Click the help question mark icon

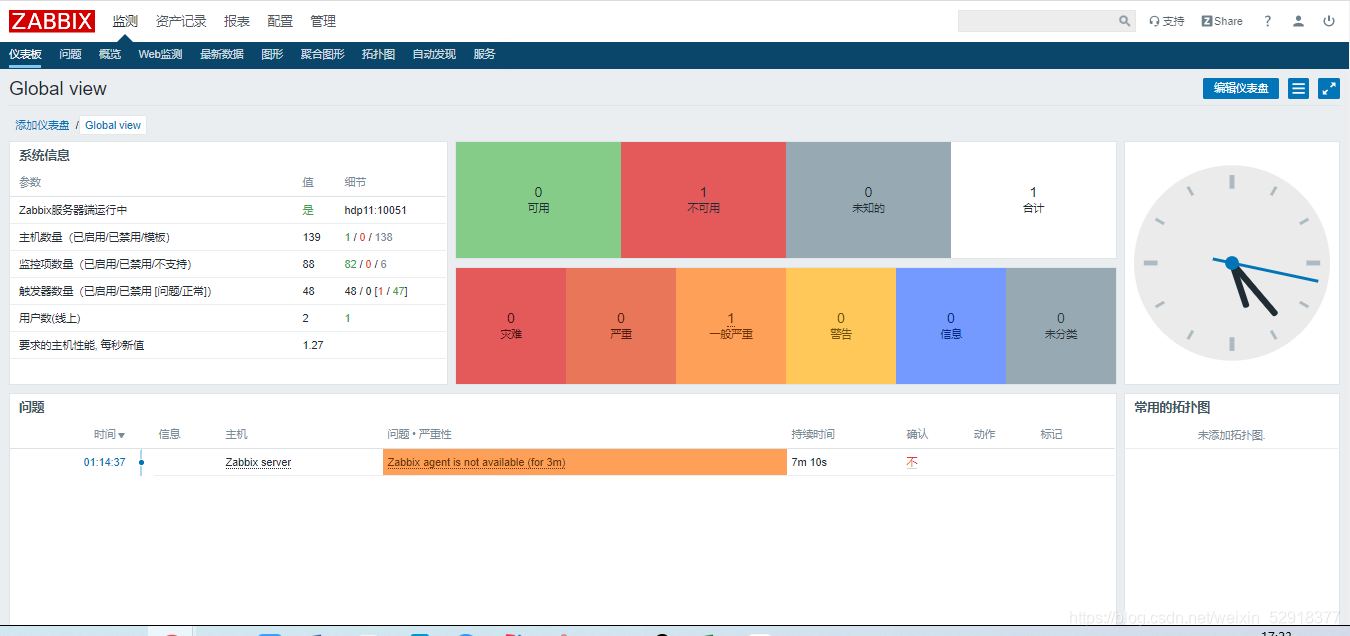(1267, 21)
